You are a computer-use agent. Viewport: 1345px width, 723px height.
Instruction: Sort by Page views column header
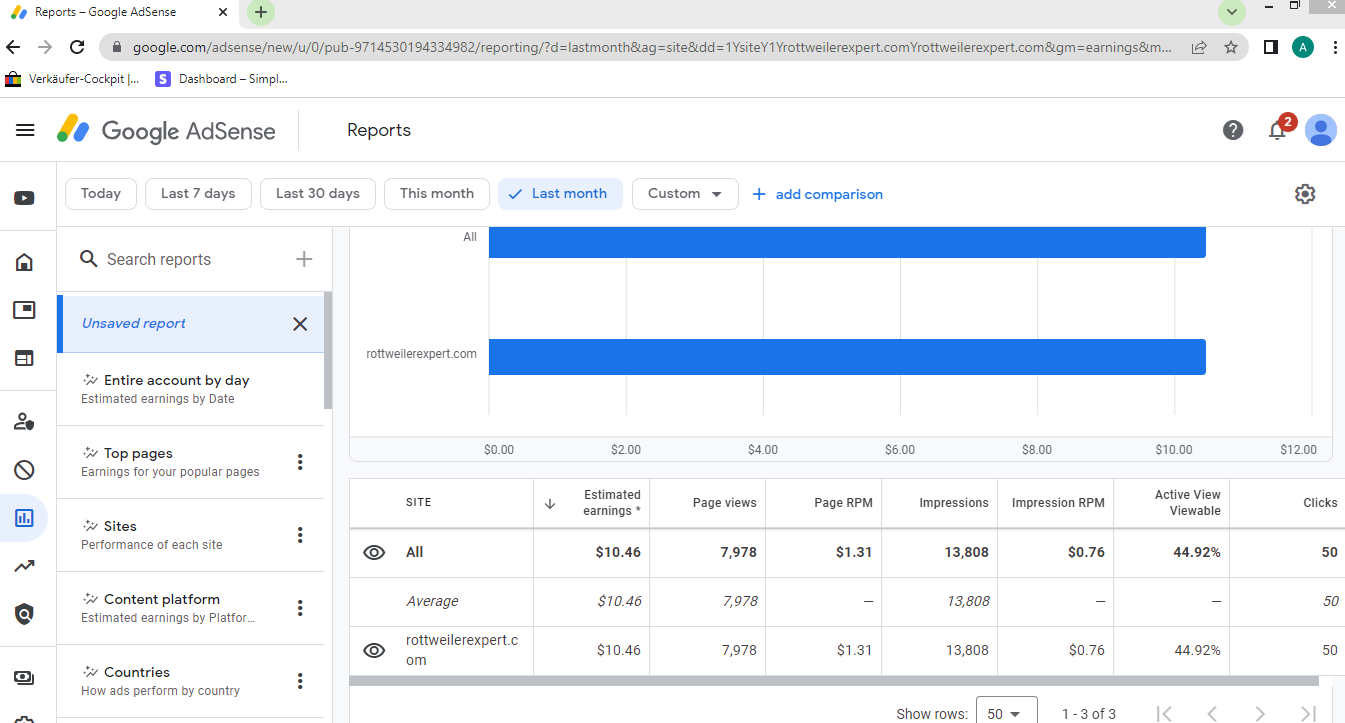(x=724, y=503)
